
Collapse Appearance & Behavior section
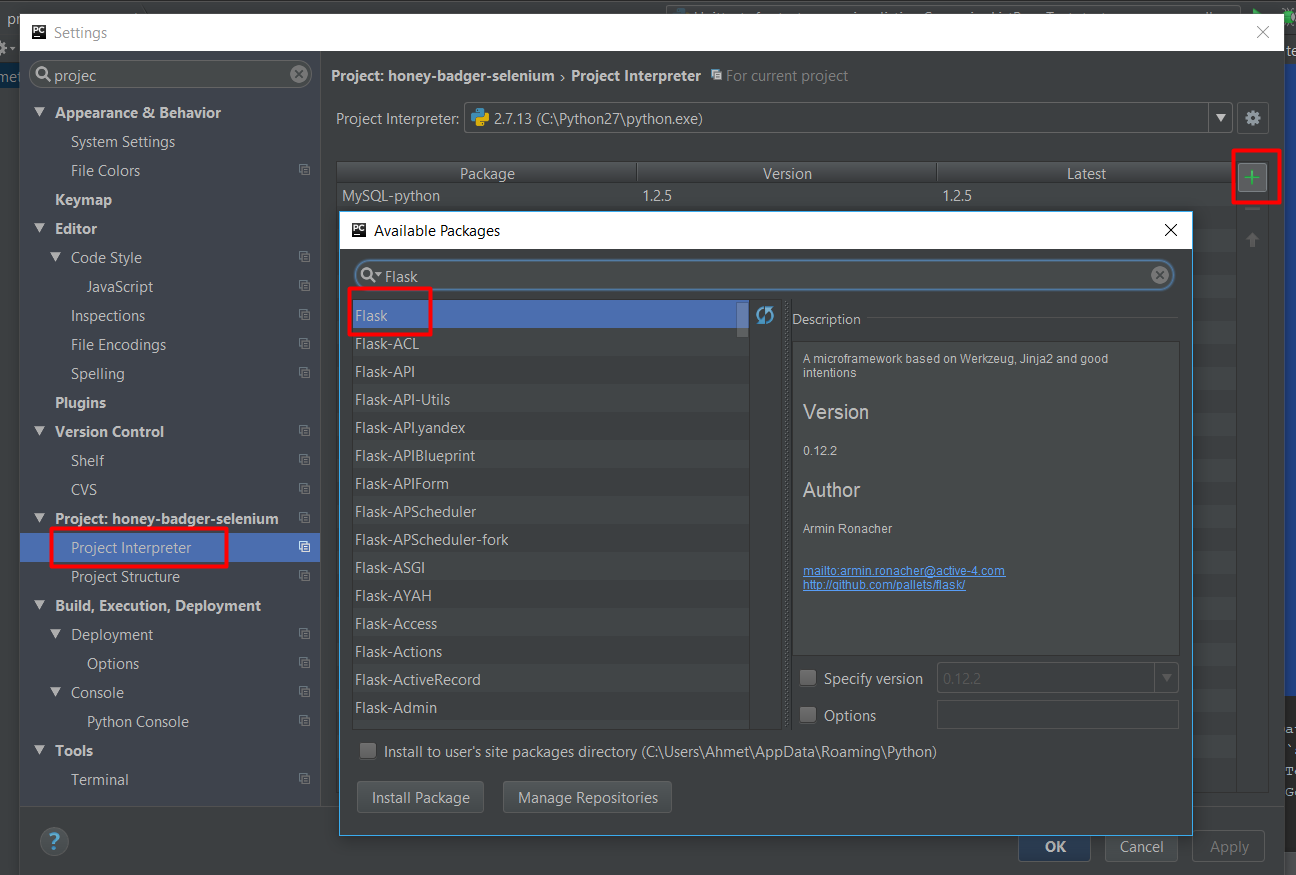(40, 113)
